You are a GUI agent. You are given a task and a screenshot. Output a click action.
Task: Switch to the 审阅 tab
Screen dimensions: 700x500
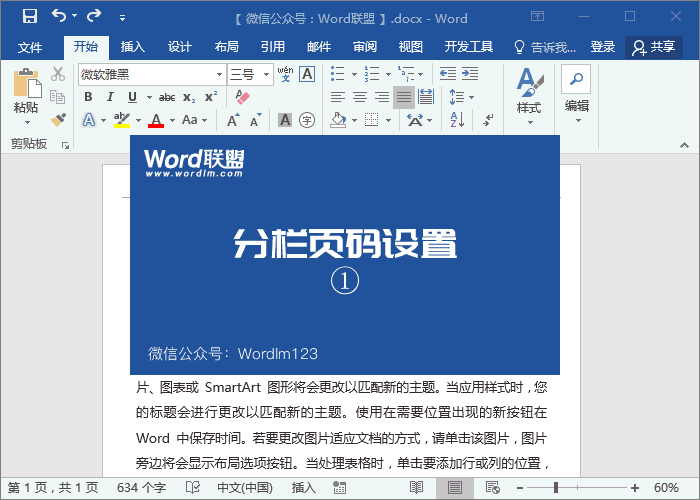point(365,46)
